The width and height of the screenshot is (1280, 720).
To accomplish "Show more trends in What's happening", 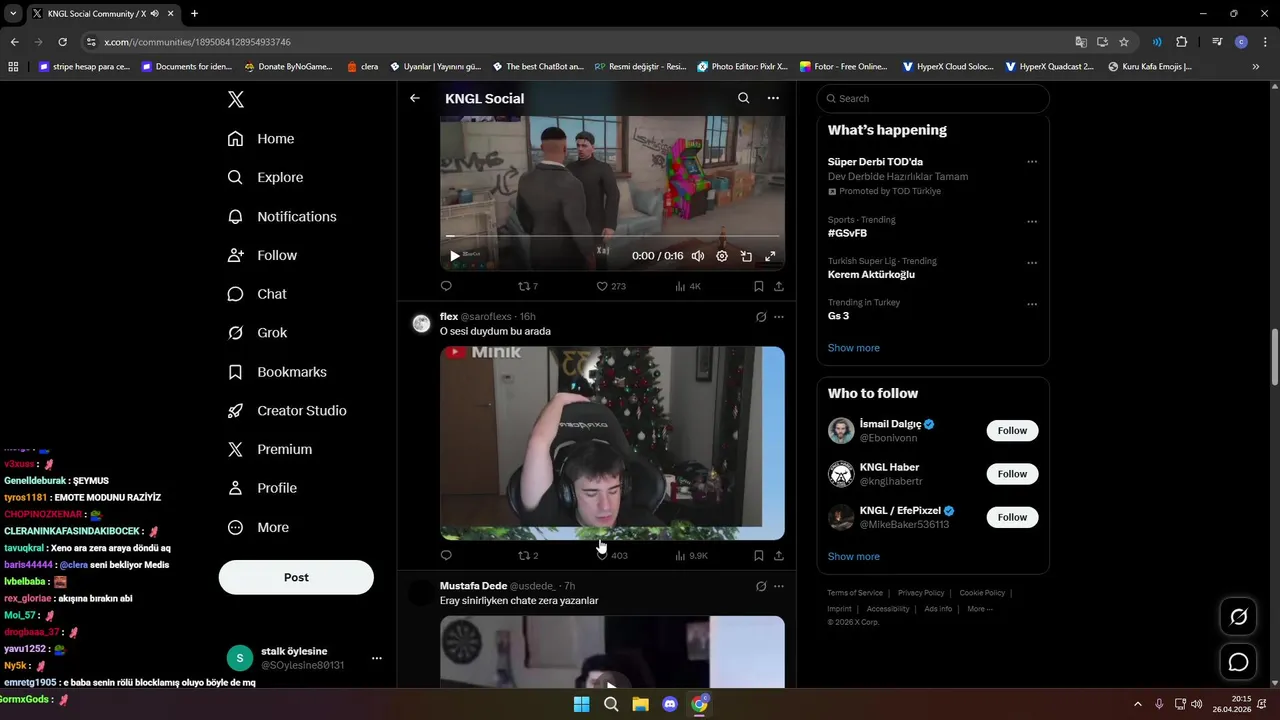I will [x=854, y=348].
